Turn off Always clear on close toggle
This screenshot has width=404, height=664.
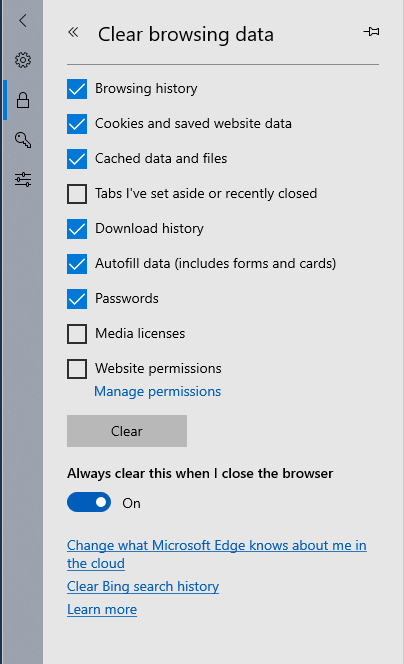tap(89, 502)
